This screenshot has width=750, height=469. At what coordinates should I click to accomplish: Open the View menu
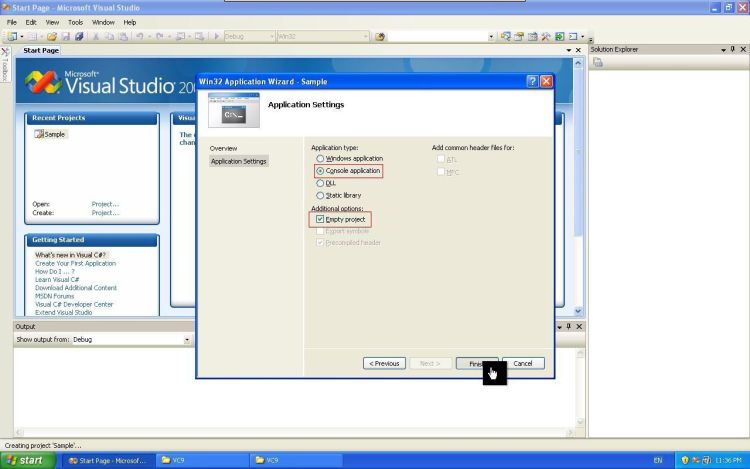pyautogui.click(x=52, y=22)
